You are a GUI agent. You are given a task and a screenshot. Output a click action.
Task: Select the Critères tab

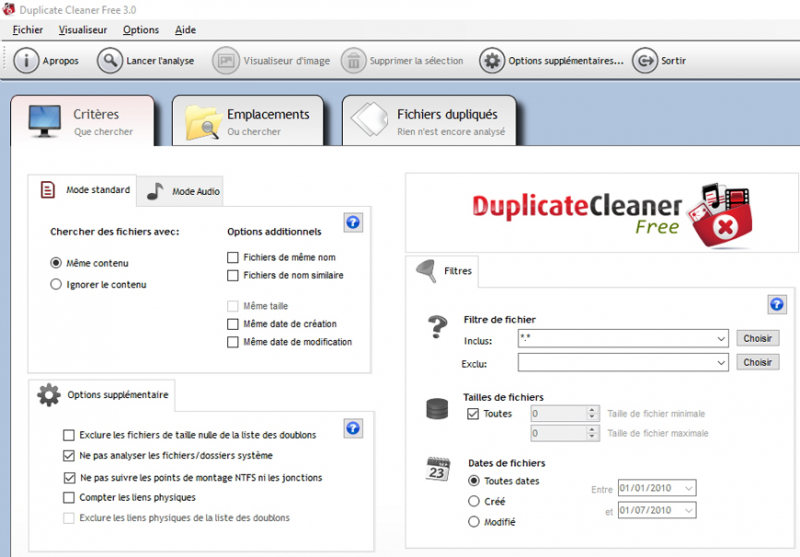coord(83,121)
